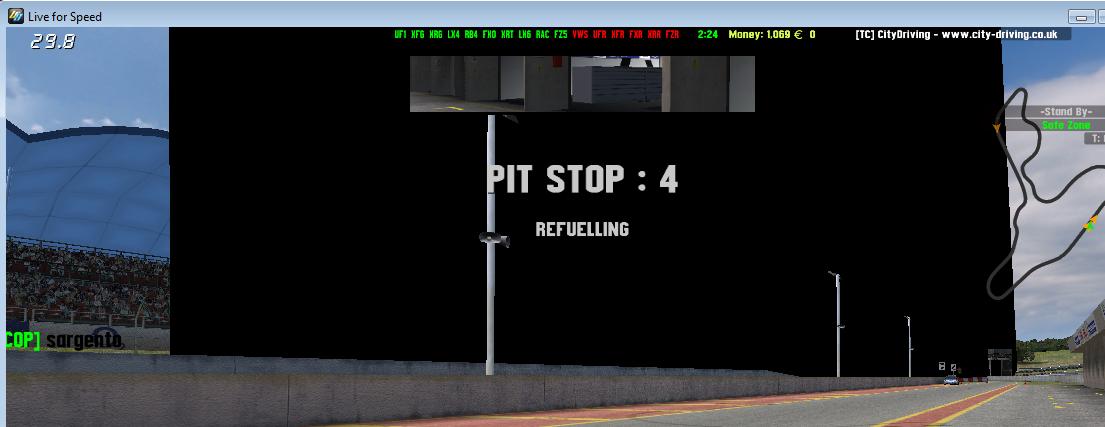Screen dimensions: 1105x427
Task: Select the RAC car code
Action: [x=542, y=34]
